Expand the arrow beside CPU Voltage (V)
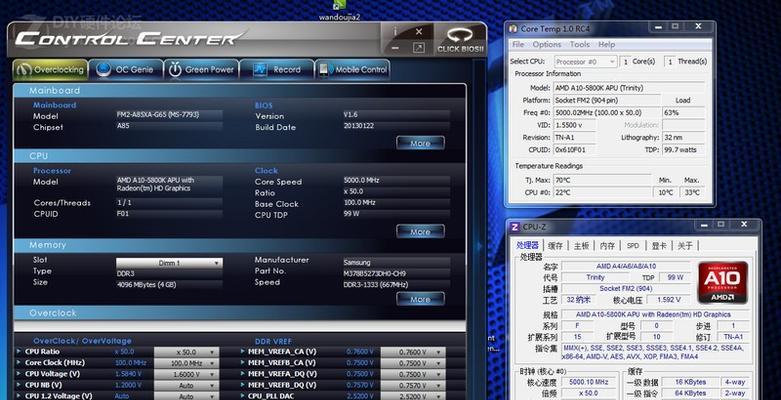The image size is (781, 400). (19, 374)
